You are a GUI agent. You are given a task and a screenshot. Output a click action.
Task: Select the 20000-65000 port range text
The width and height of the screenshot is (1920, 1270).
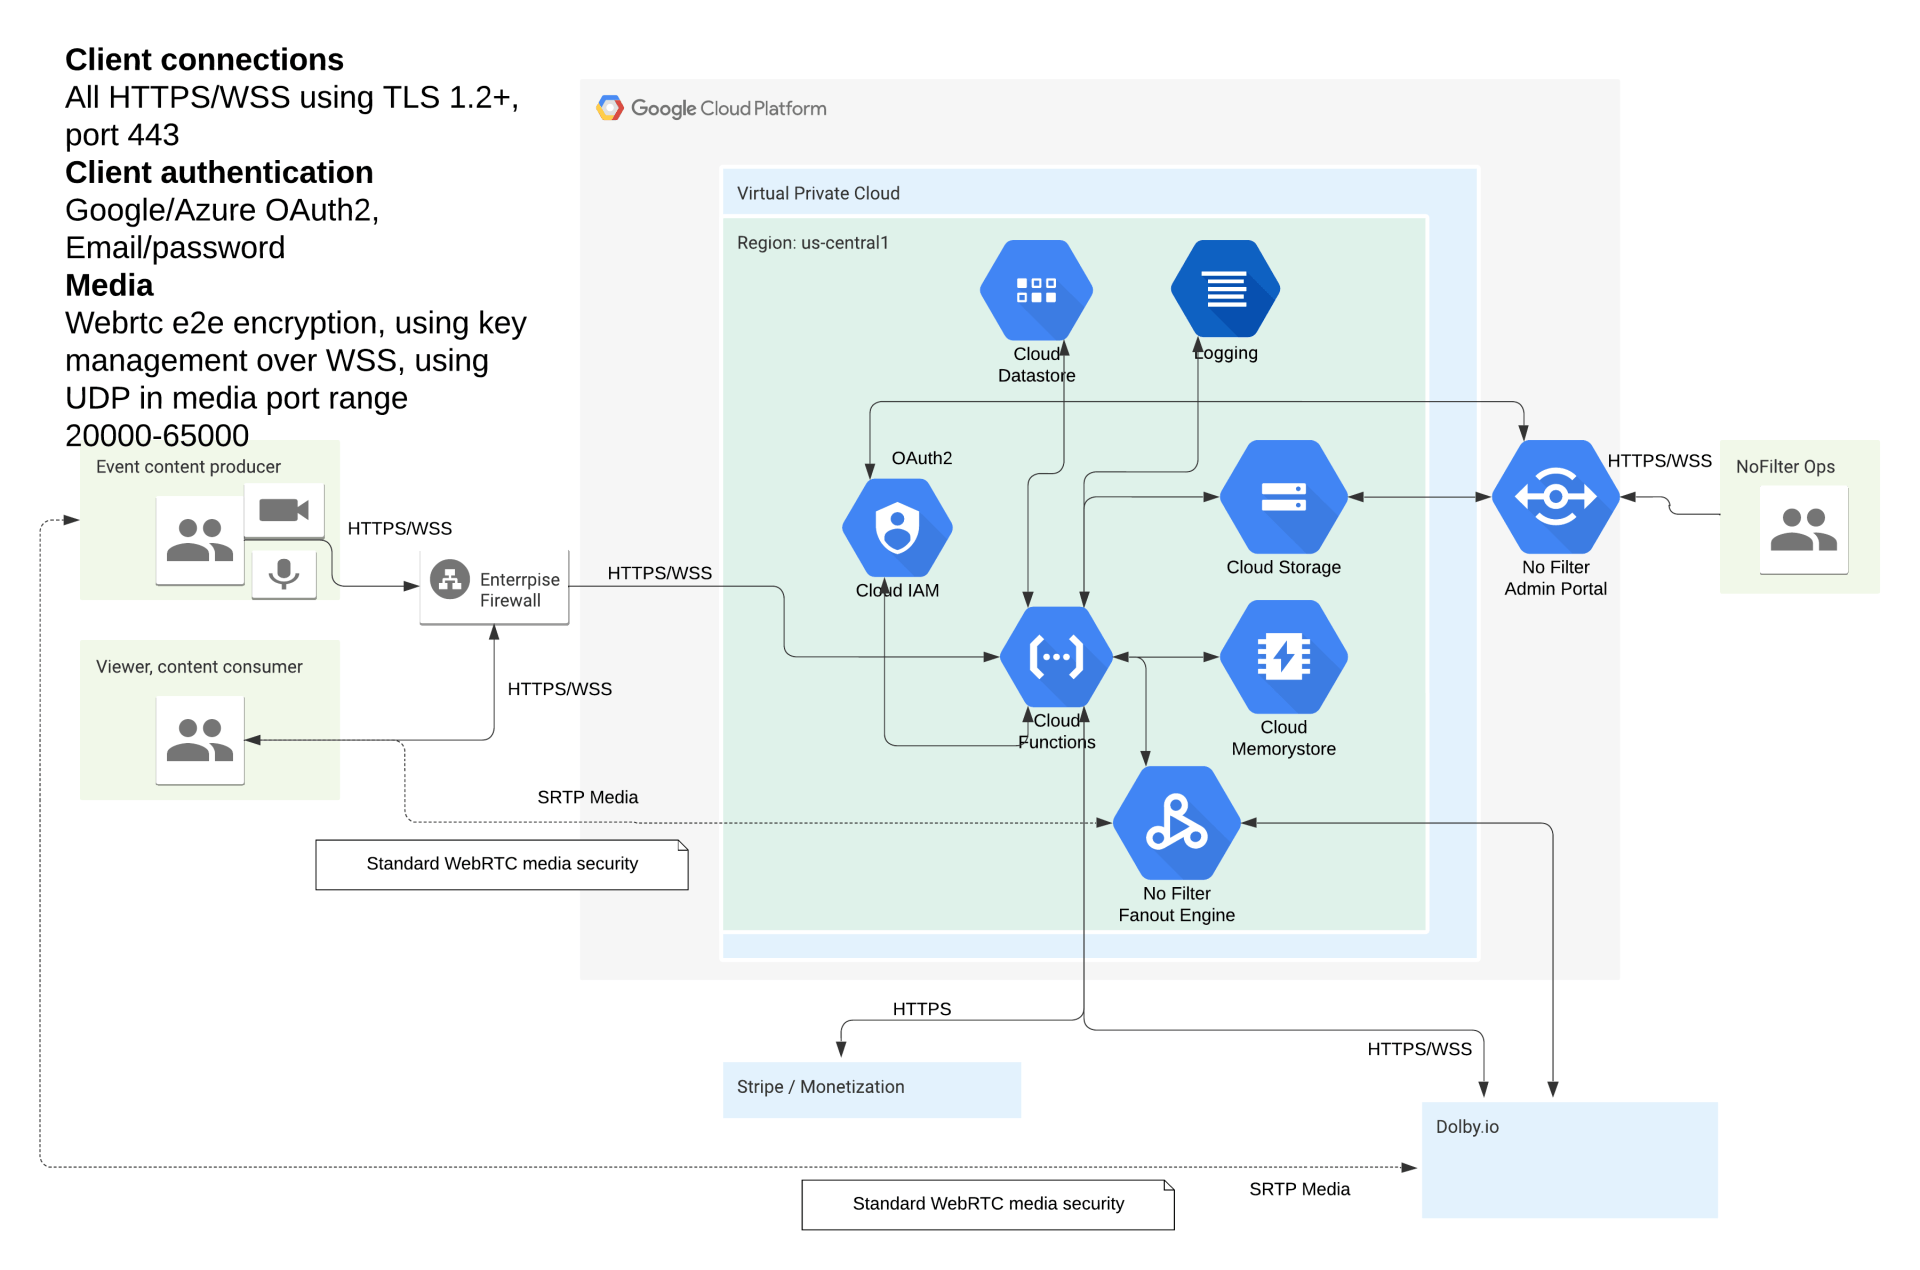(157, 436)
